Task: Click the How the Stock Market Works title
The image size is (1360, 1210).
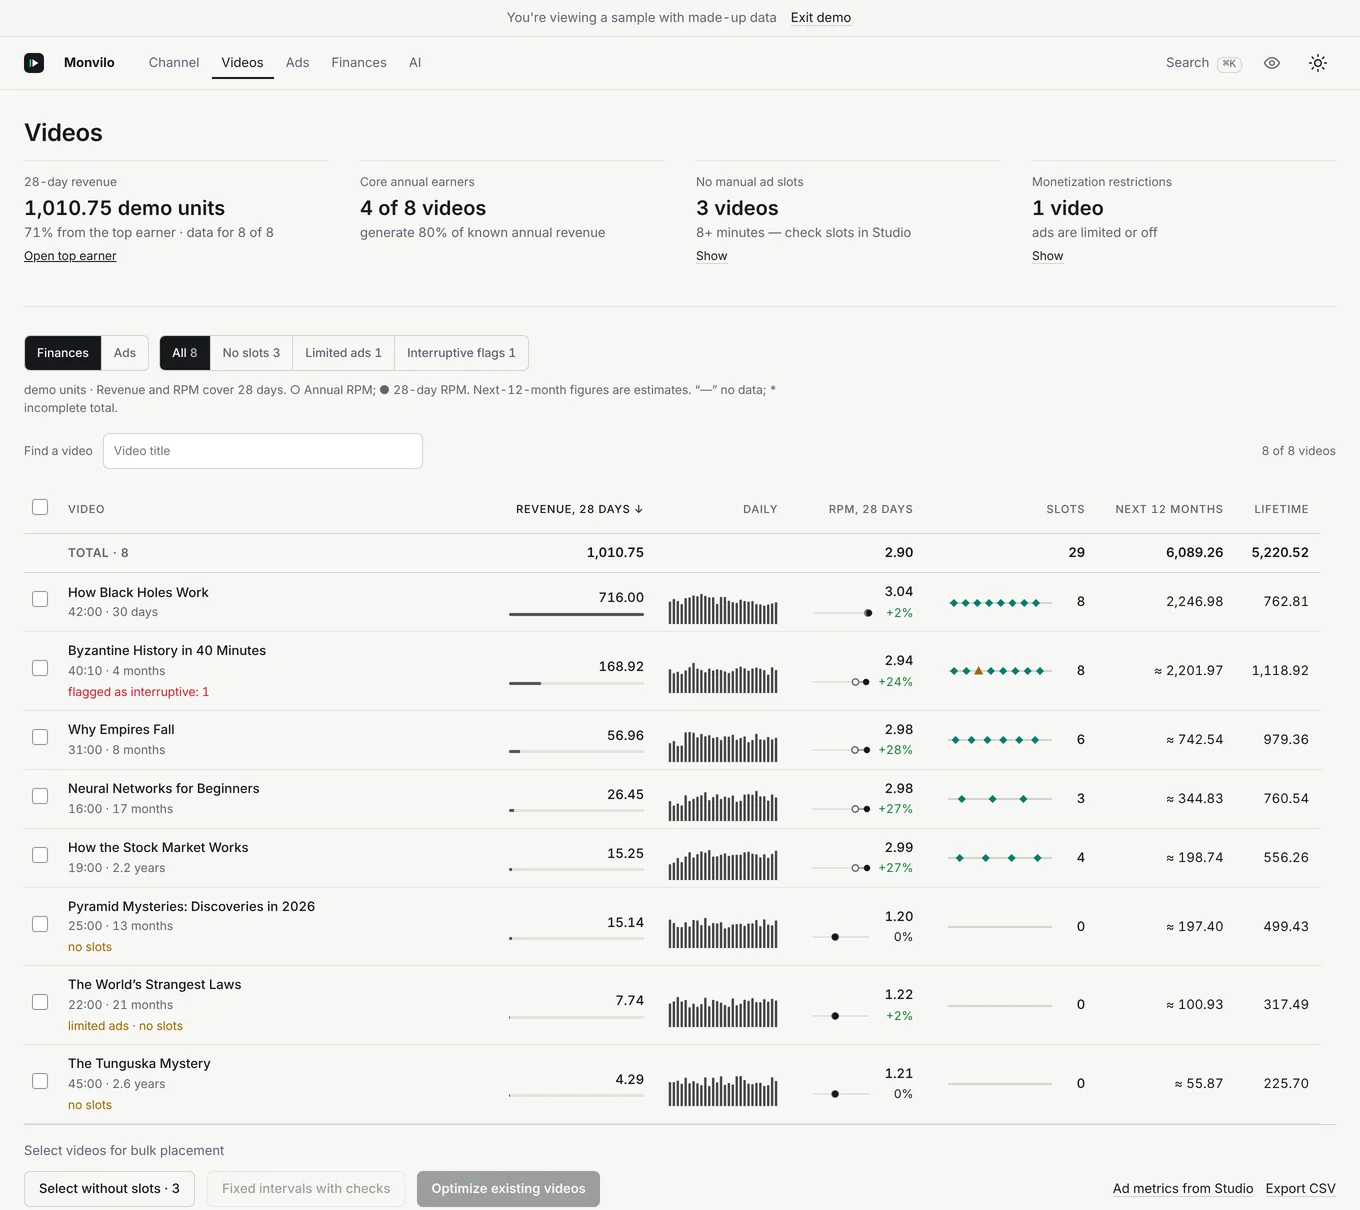Action: click(158, 848)
